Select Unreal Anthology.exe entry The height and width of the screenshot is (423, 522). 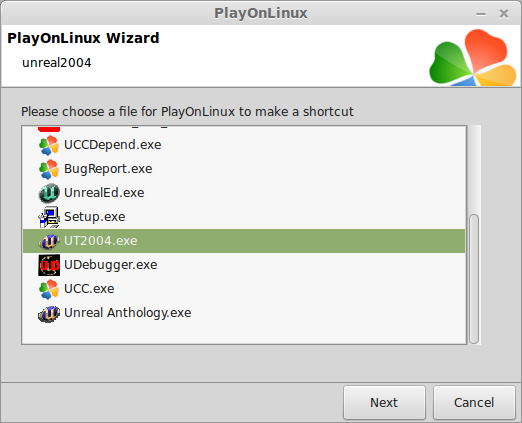pos(244,313)
